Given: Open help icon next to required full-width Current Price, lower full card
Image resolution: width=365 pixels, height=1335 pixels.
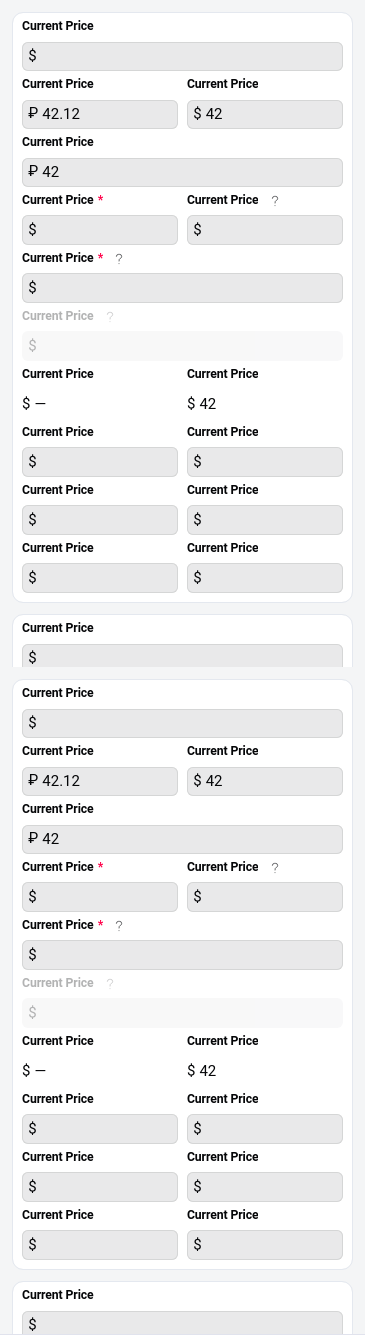Looking at the screenshot, I should pos(119,925).
